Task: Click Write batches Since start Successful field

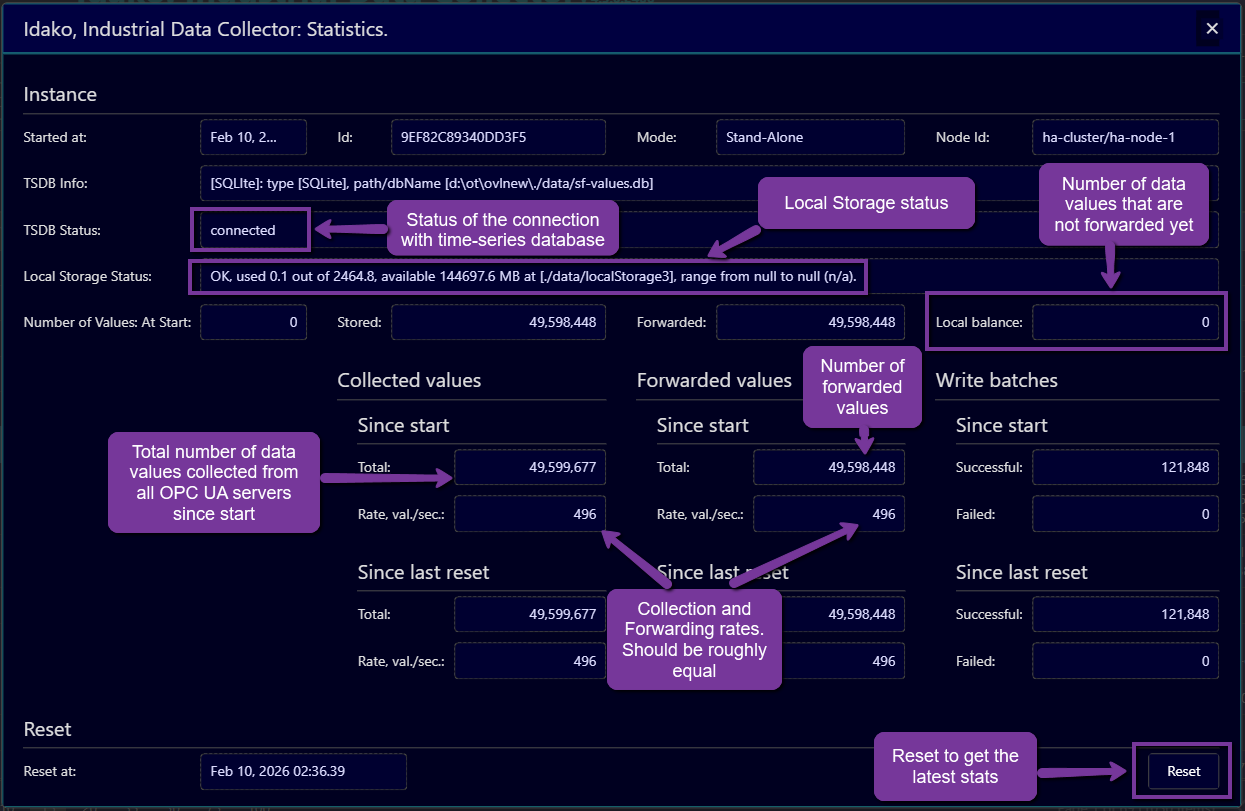Action: pos(1124,467)
